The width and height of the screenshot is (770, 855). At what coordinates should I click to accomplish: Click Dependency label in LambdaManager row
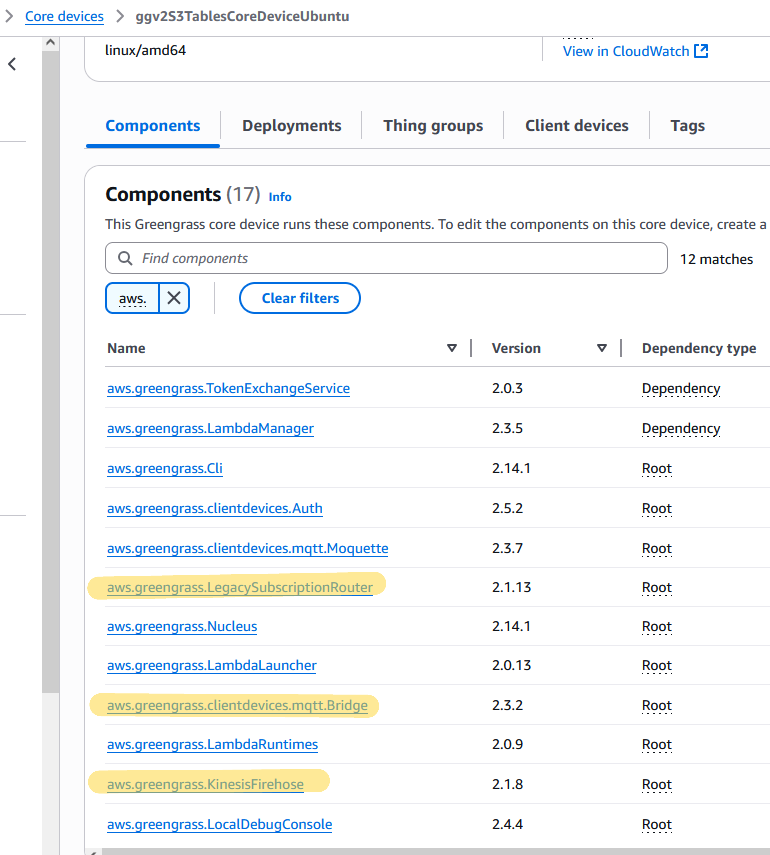(681, 428)
